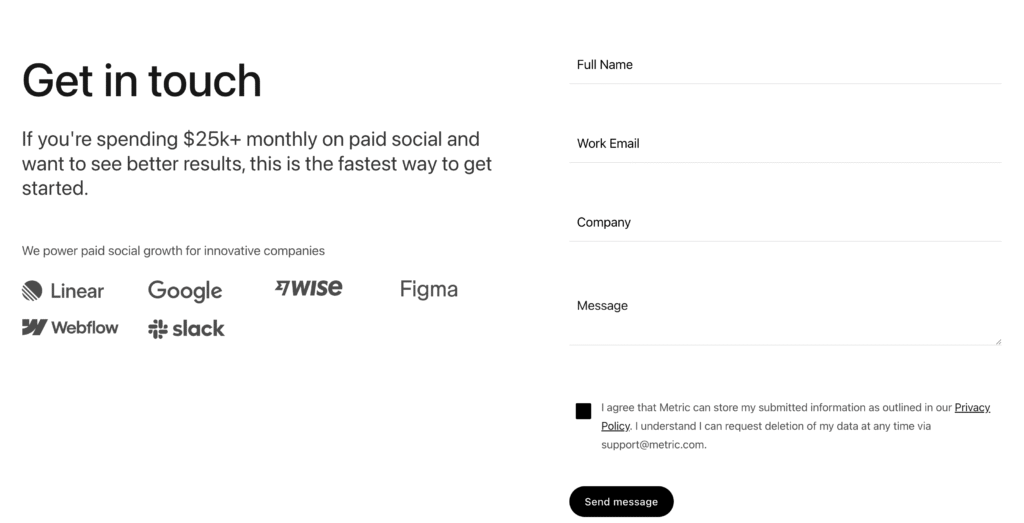Screen dimensions: 1024x523
Task: Click the slack wordmark text
Action: (x=199, y=328)
